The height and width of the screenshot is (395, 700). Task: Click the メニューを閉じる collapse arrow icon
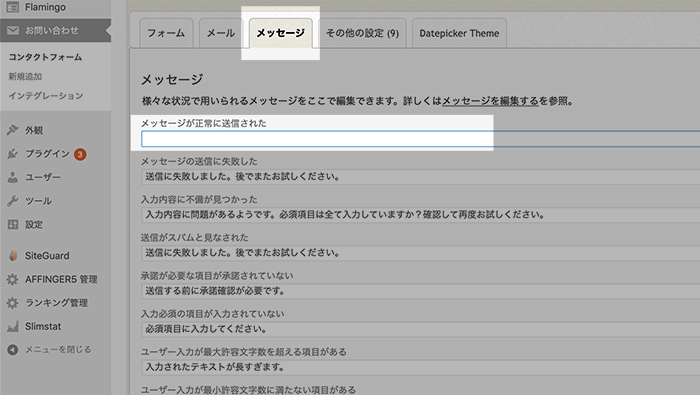(12, 349)
